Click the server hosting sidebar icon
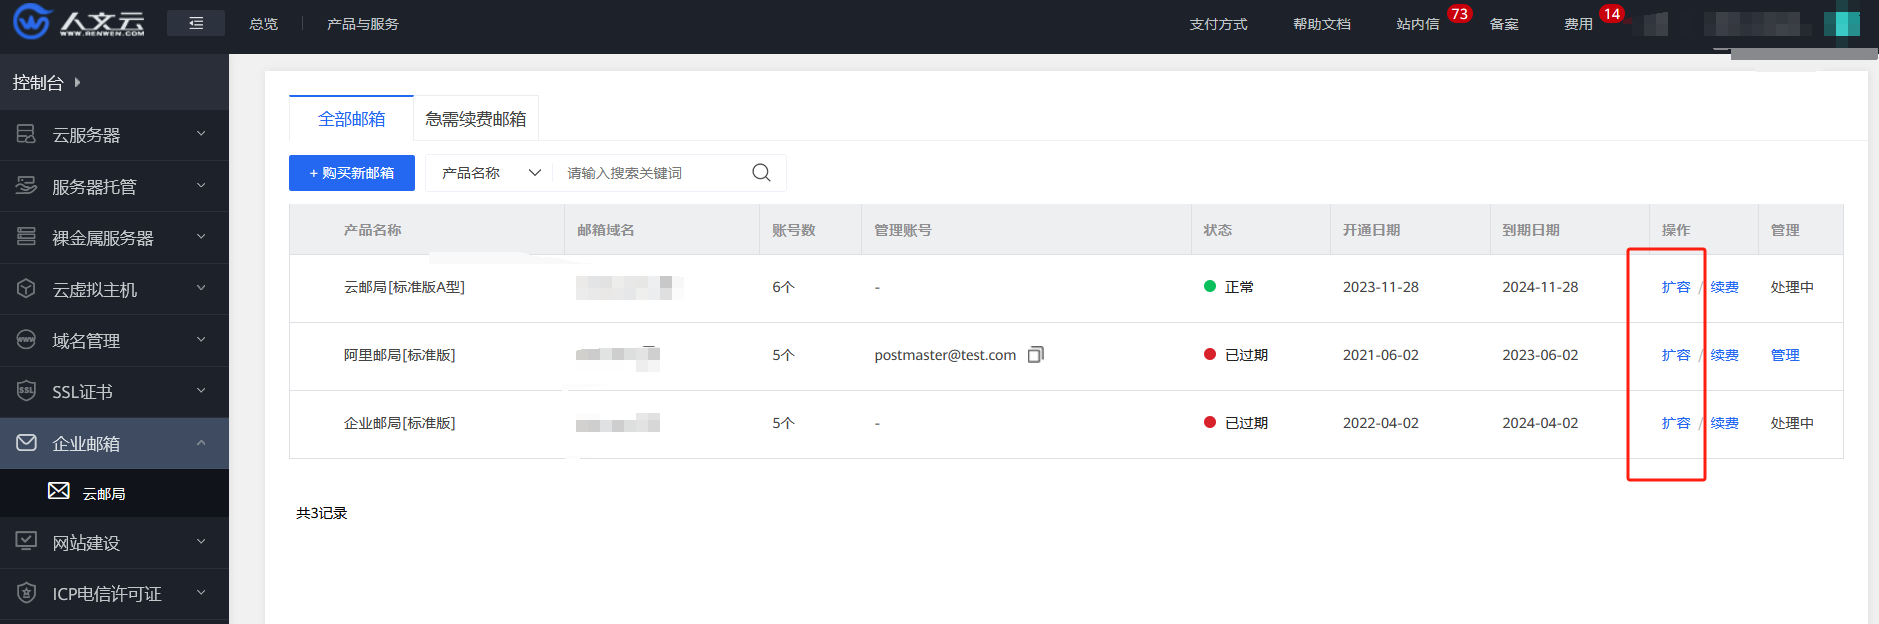 click(x=26, y=186)
